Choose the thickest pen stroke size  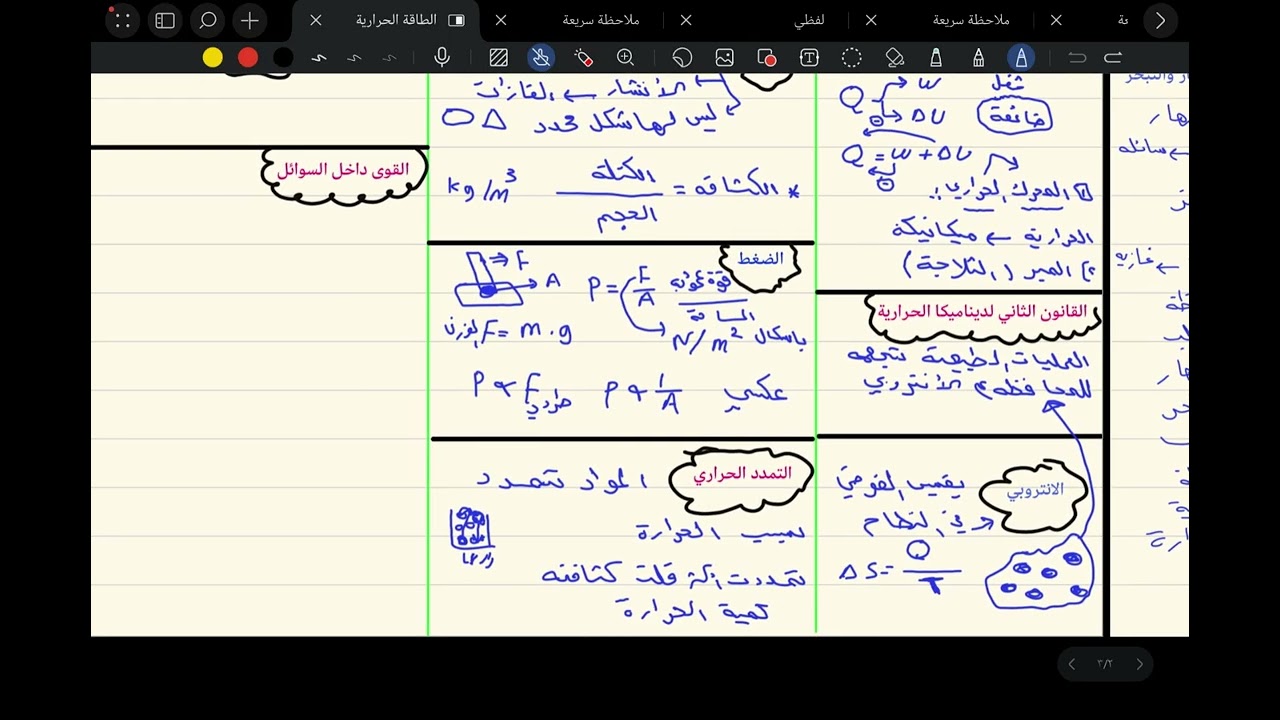[x=319, y=58]
